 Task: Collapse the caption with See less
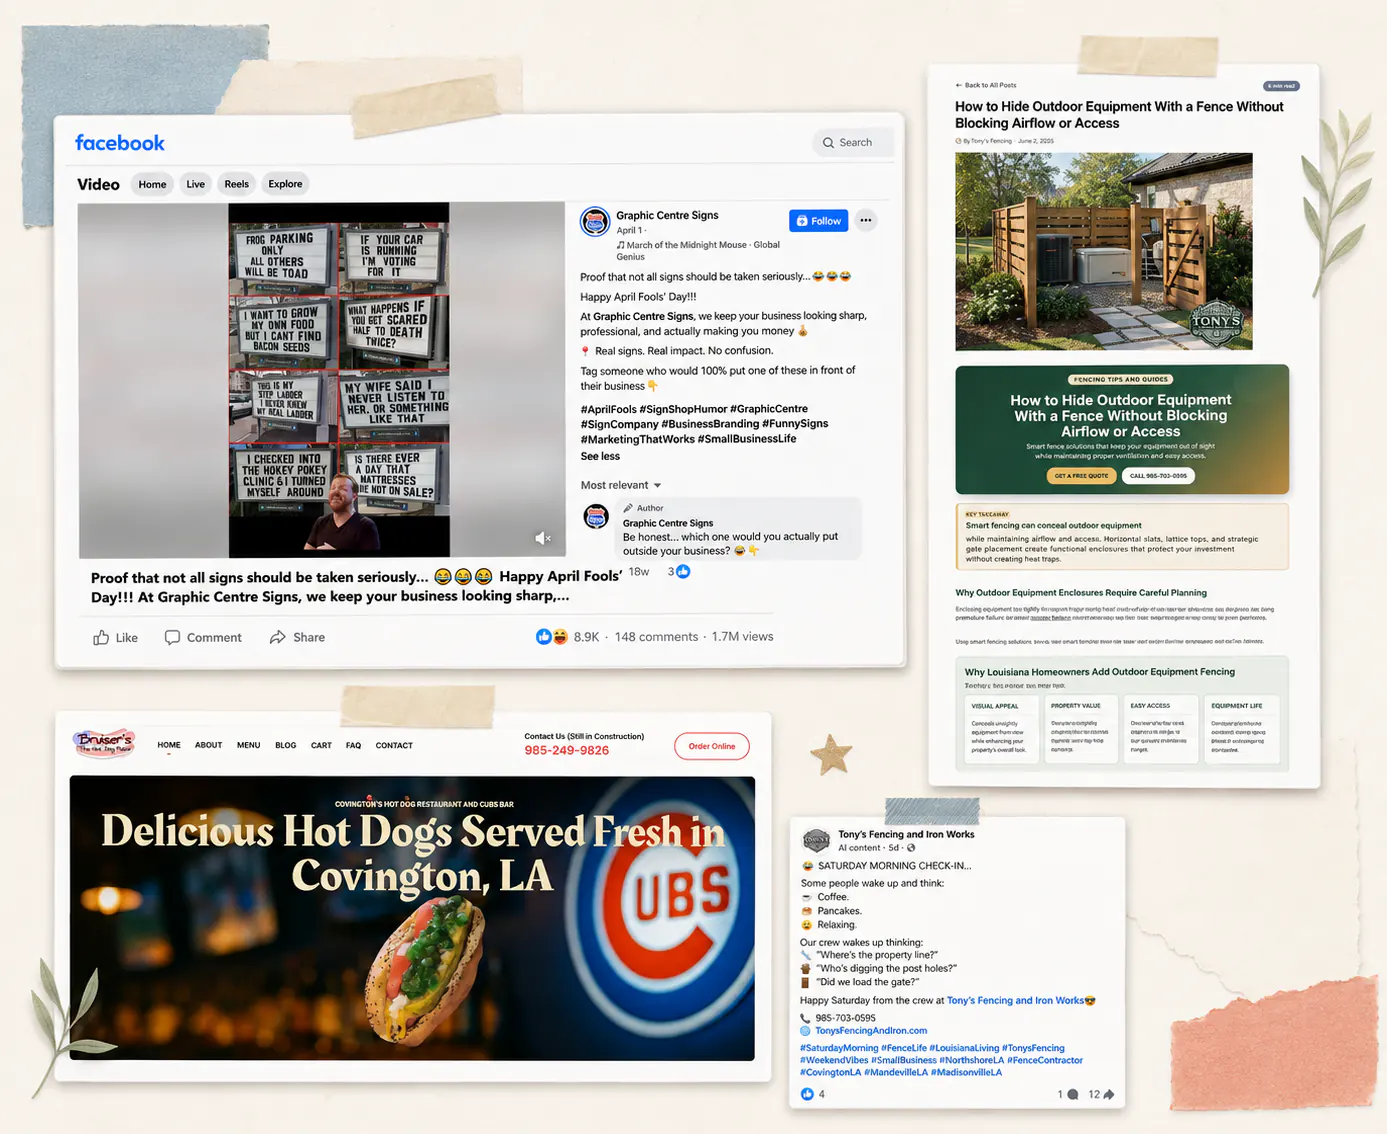click(x=600, y=456)
